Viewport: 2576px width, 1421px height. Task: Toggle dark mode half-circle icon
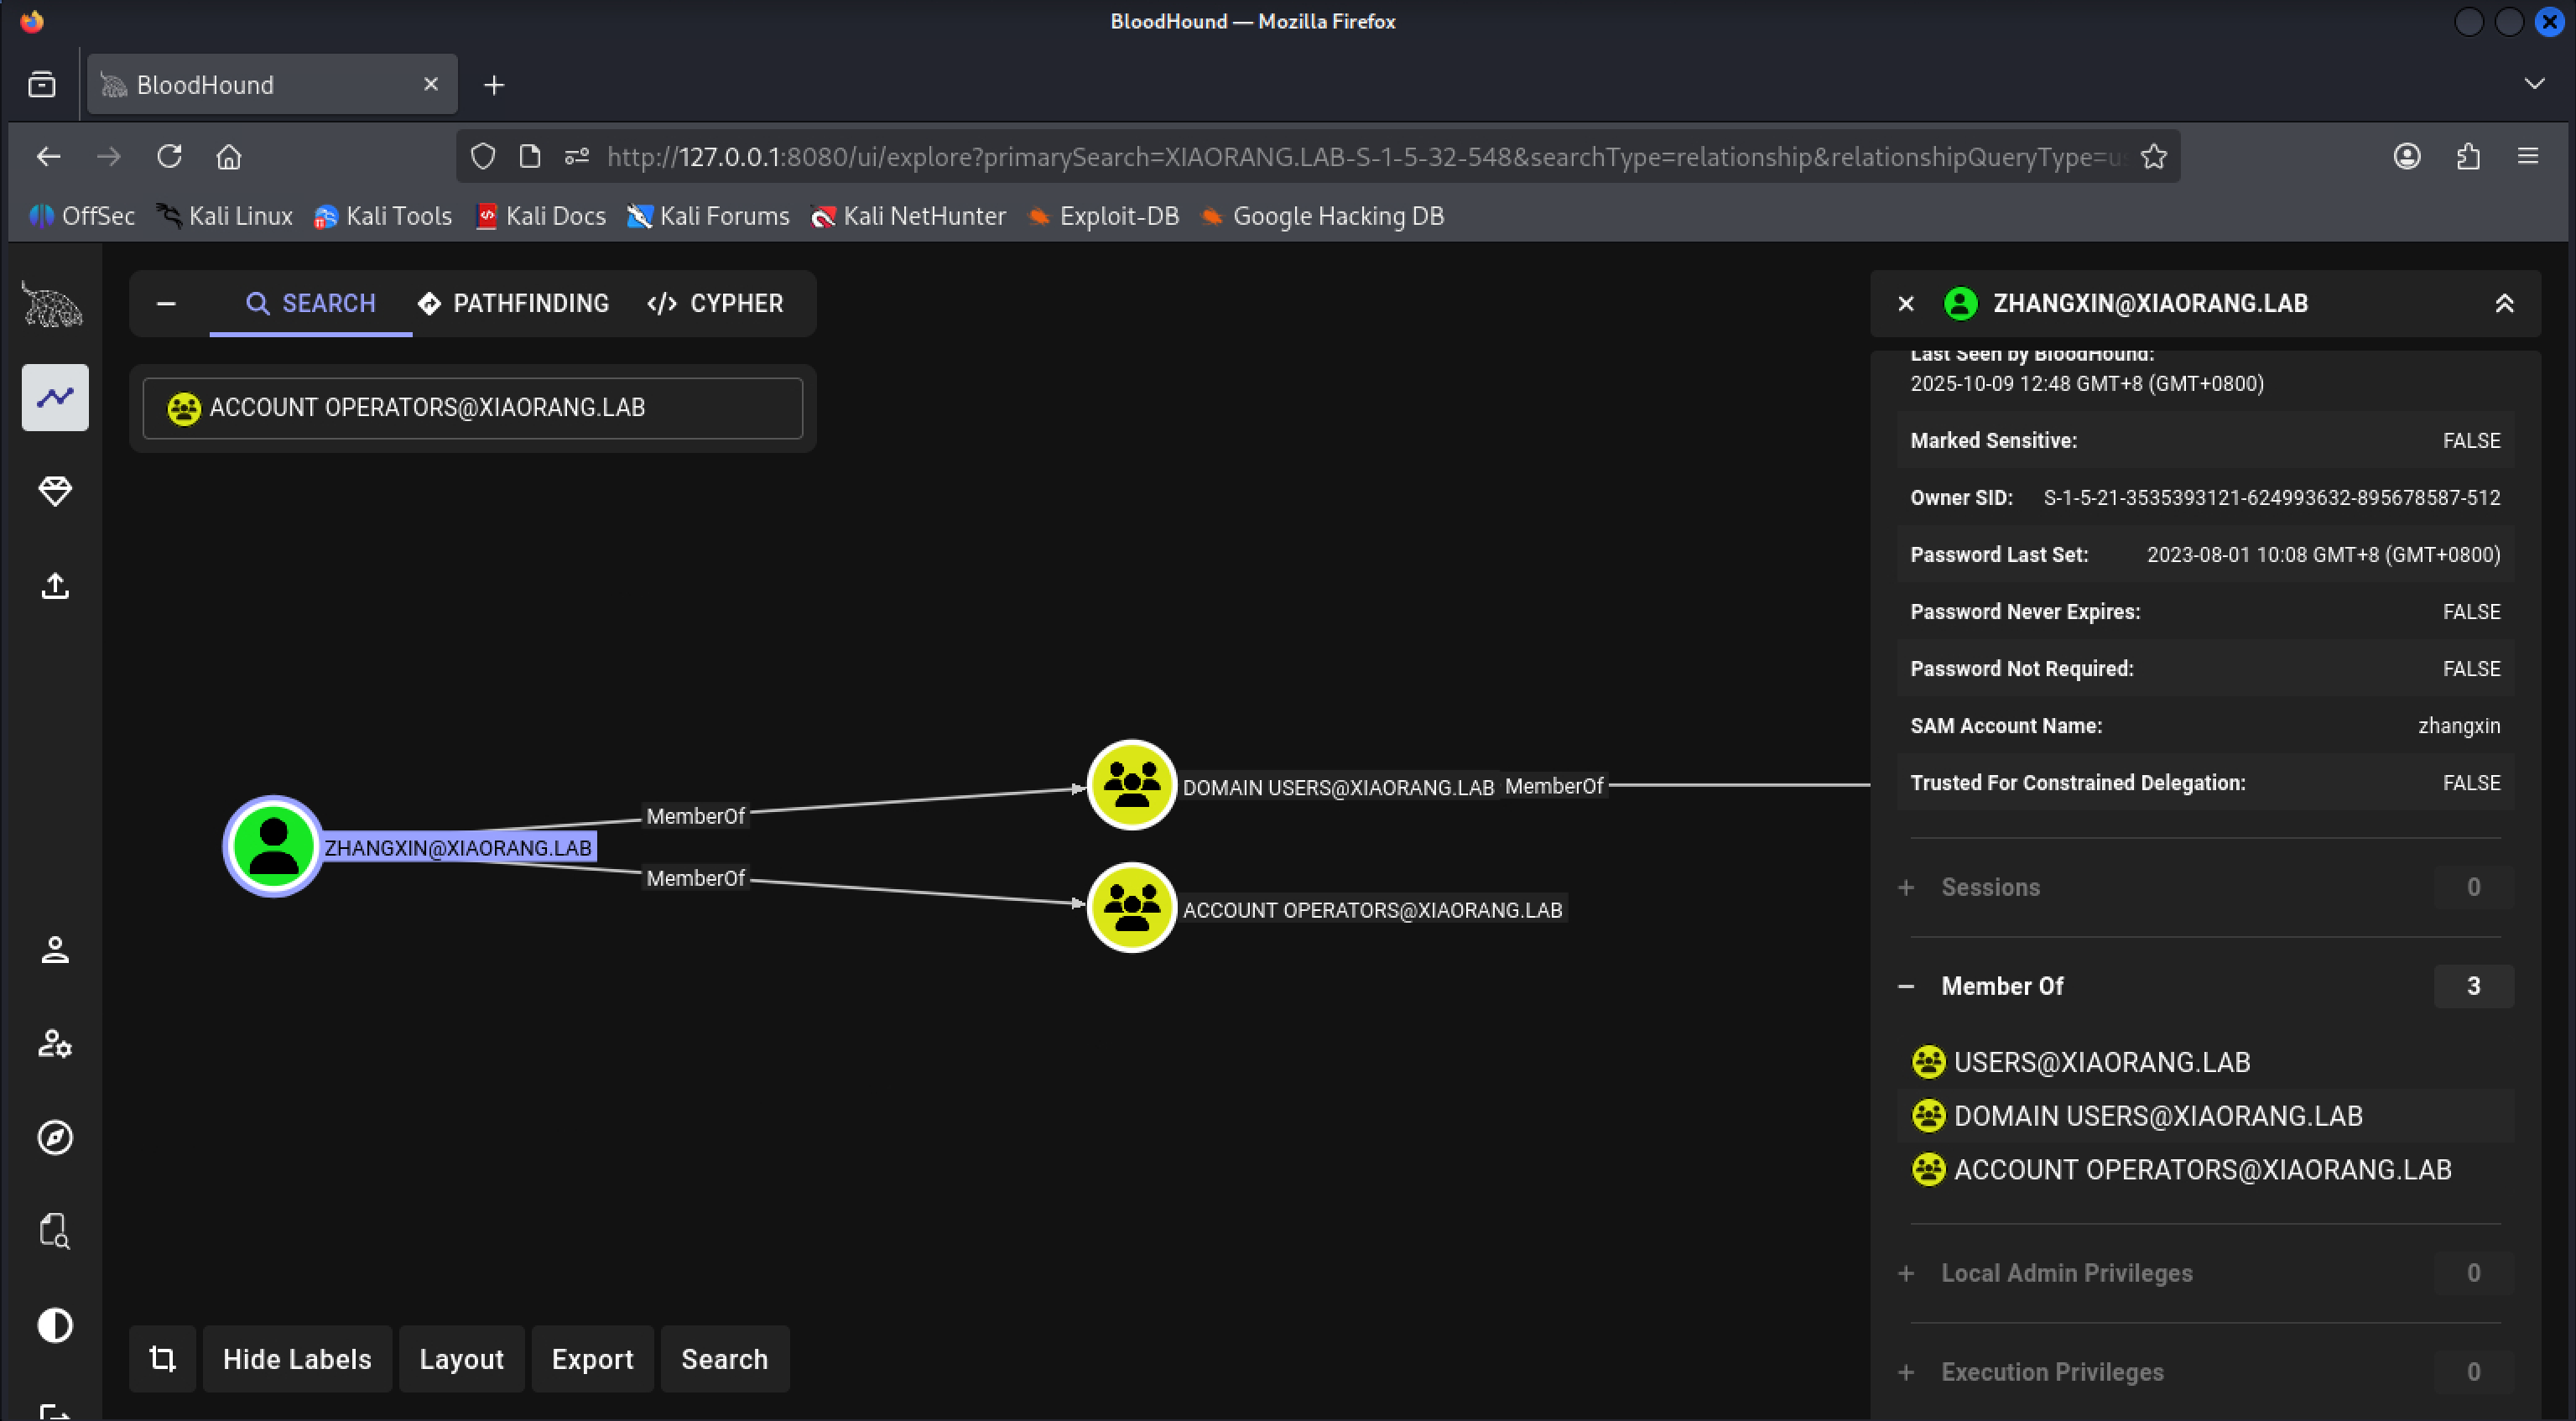pyautogui.click(x=55, y=1325)
